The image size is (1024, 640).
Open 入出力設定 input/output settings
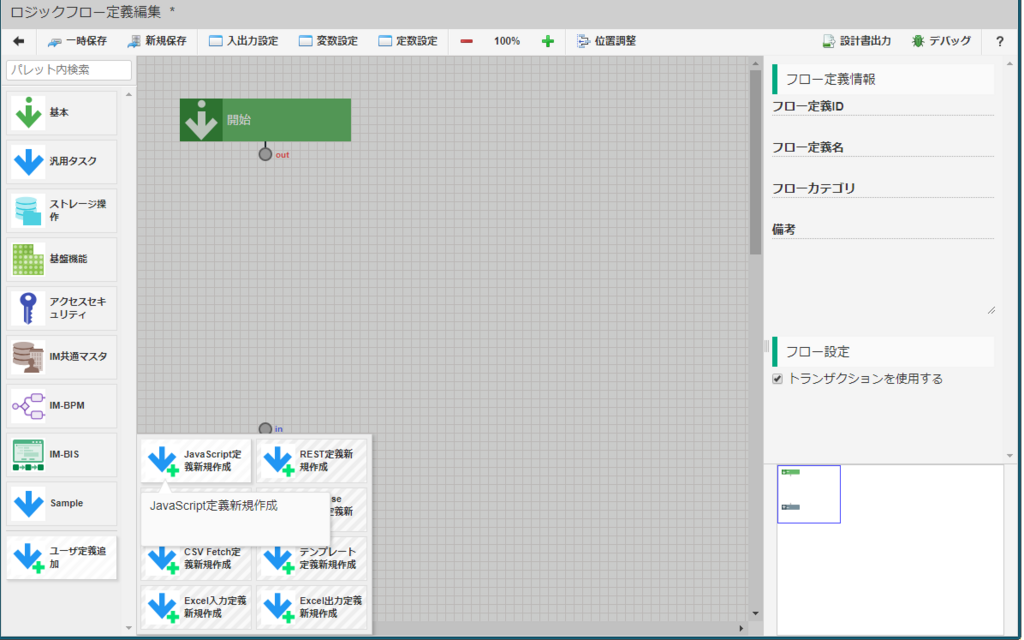[x=244, y=41]
